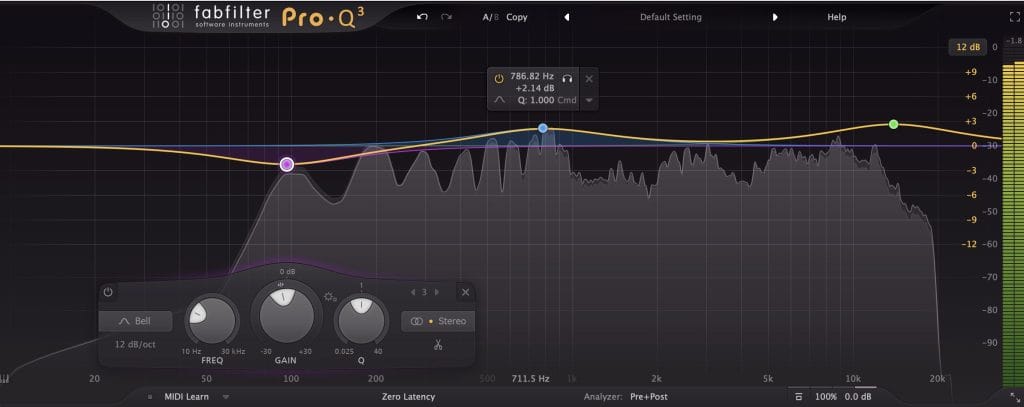
Task: Toggle band power in bottom control panel
Action: point(108,292)
